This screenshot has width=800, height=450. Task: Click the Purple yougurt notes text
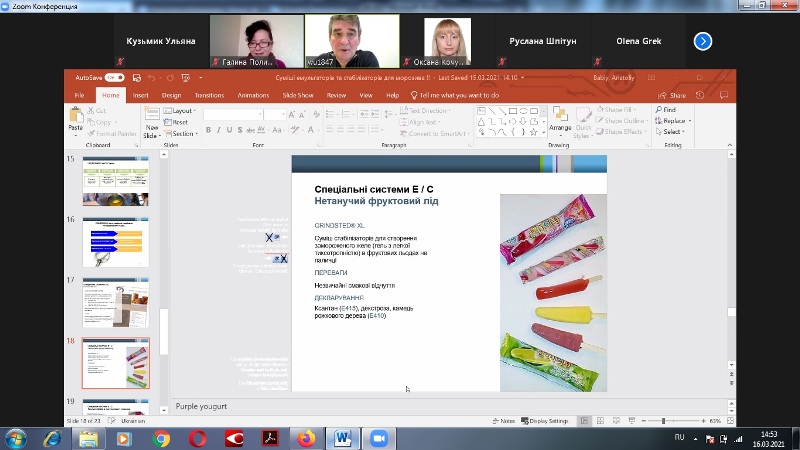201,407
